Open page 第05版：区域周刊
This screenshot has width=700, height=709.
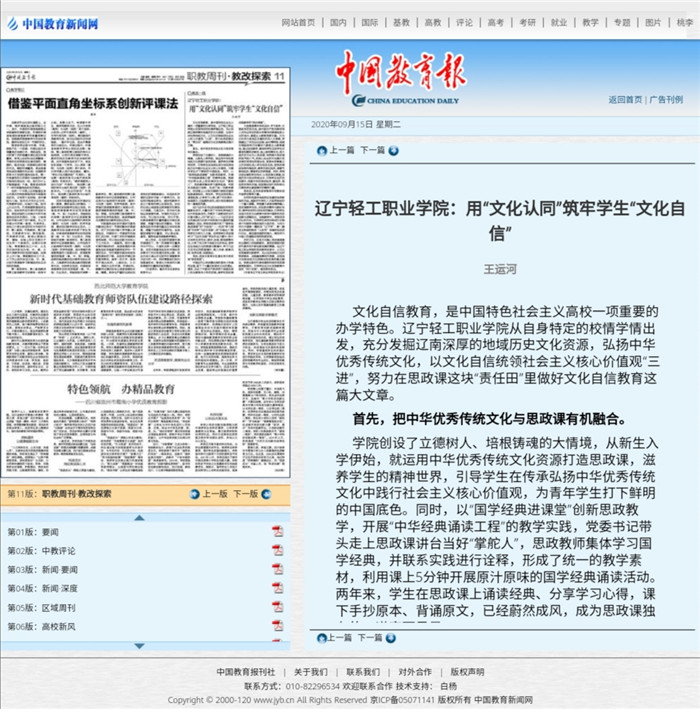(42, 608)
